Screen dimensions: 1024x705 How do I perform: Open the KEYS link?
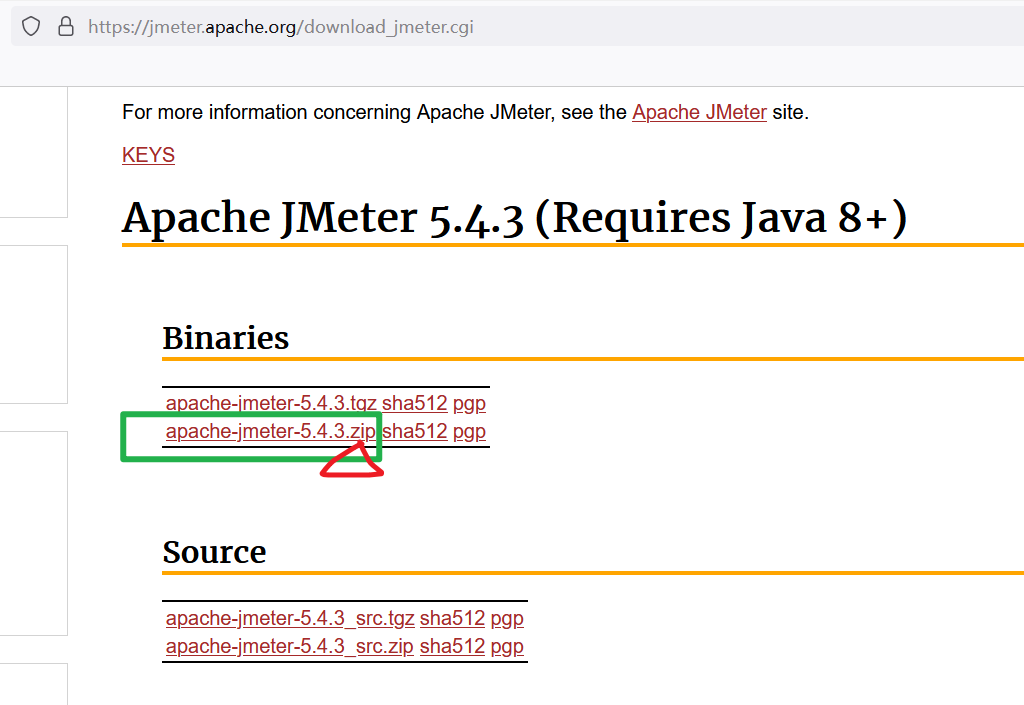pos(148,155)
